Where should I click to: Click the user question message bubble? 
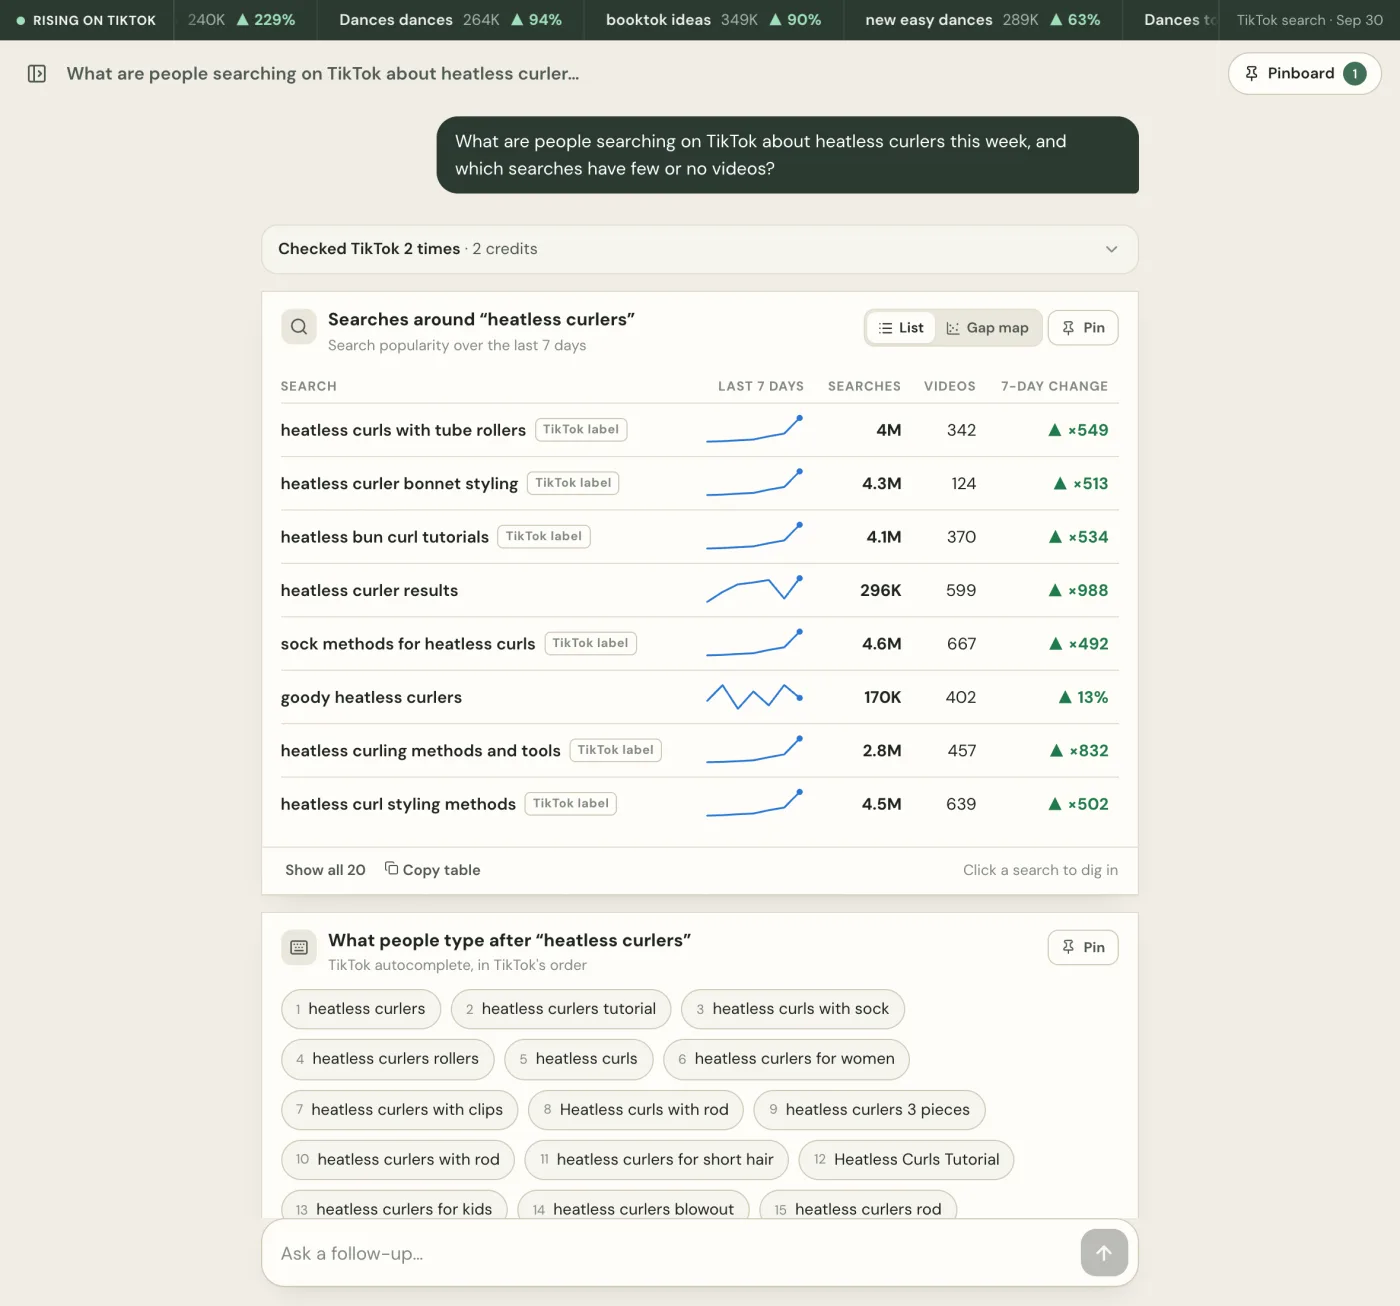click(787, 155)
